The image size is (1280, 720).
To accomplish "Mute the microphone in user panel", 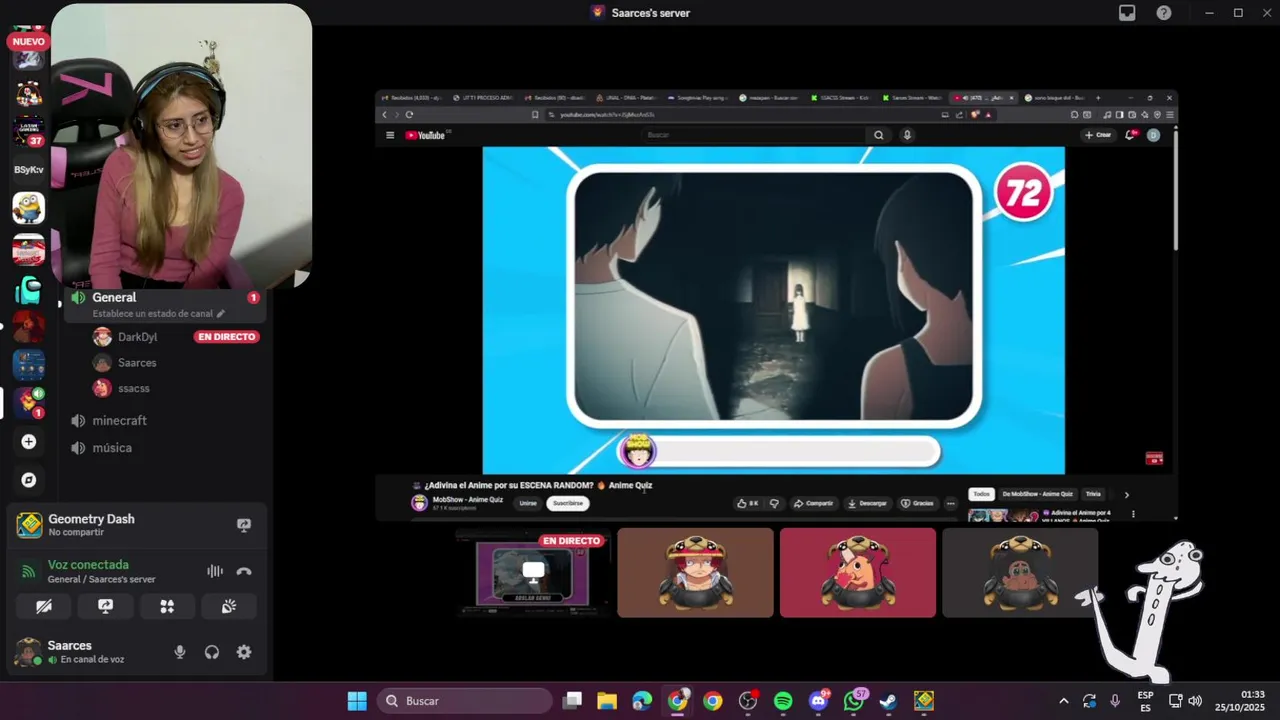I will [180, 652].
